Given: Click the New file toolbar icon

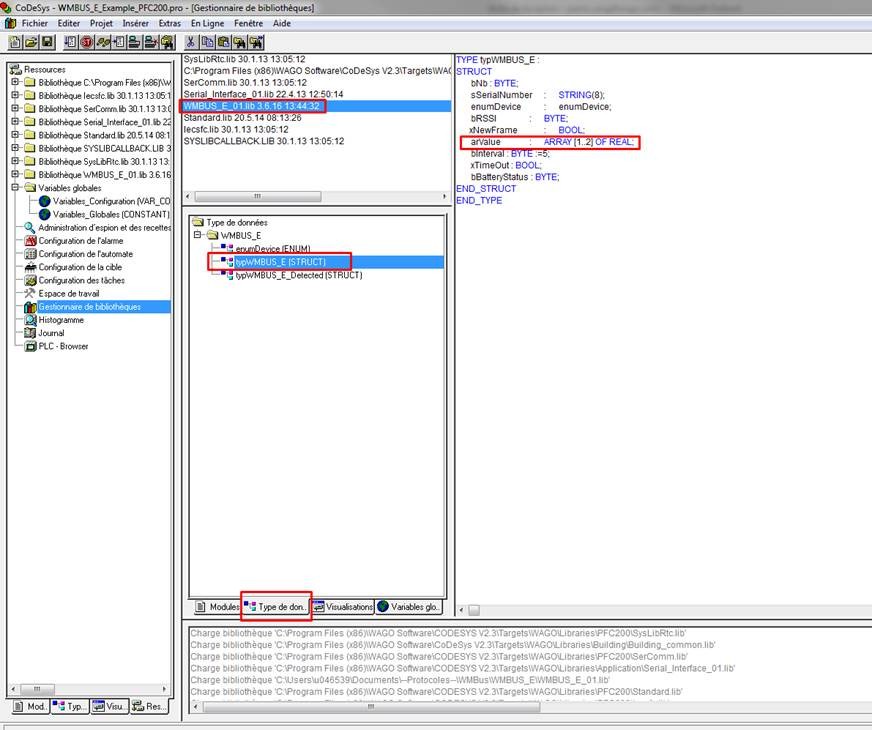Looking at the screenshot, I should pos(16,42).
